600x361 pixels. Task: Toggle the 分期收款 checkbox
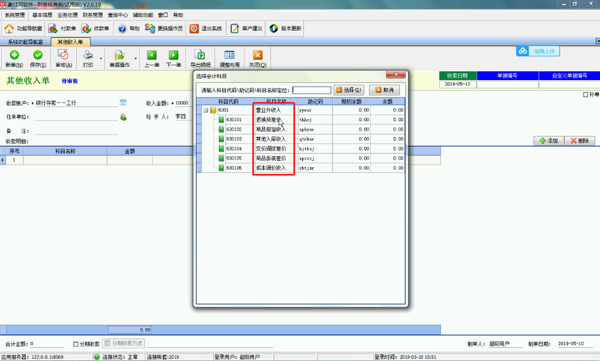pos(76,344)
